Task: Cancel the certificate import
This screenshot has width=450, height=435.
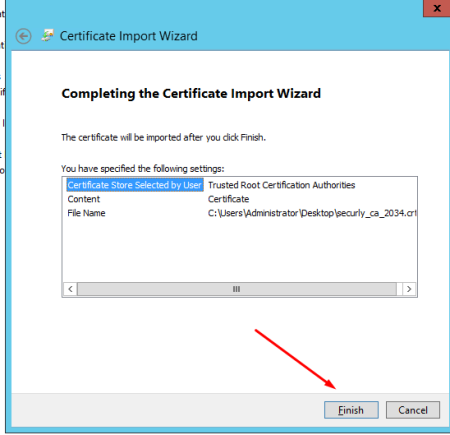Action: coord(413,410)
